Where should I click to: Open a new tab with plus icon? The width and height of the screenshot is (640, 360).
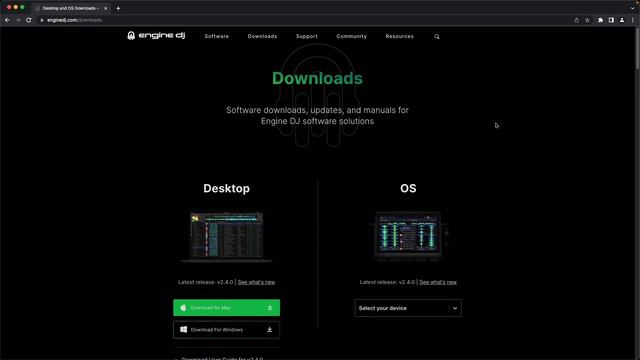click(x=118, y=8)
